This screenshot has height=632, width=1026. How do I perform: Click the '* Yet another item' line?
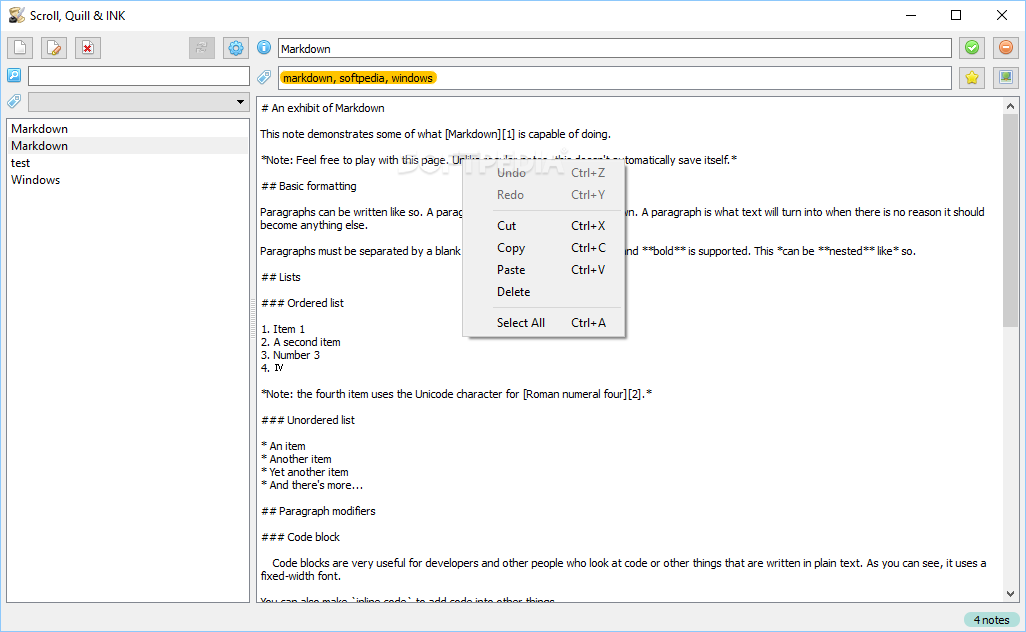pos(304,472)
